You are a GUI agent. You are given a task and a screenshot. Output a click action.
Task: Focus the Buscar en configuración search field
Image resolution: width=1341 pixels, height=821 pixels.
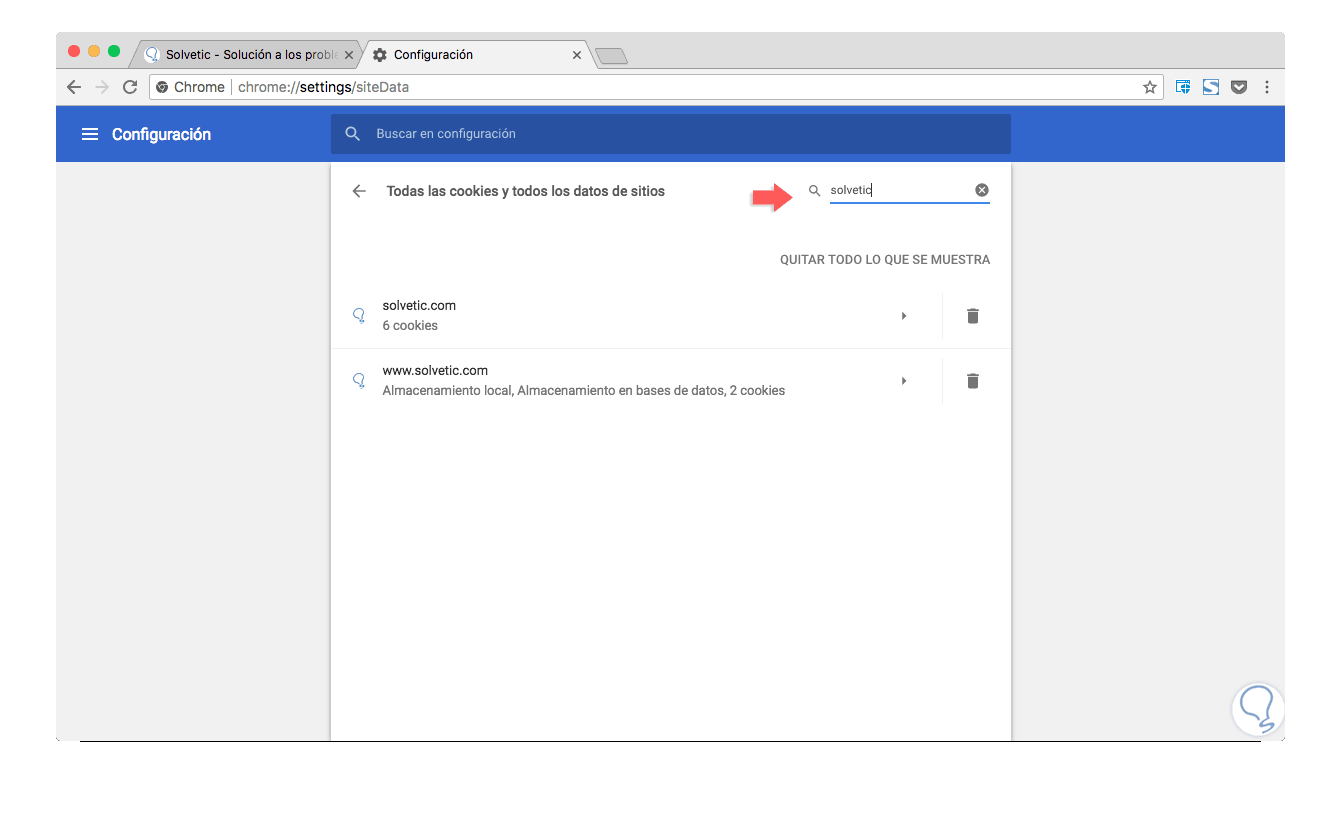pyautogui.click(x=671, y=134)
